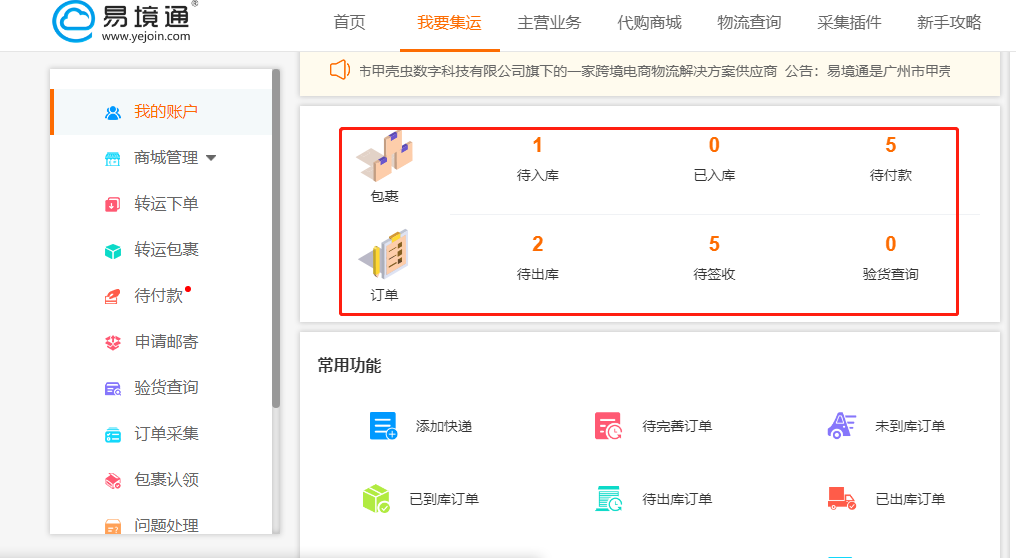Open the 已到库订单 function label
This screenshot has height=558, width=1016.
[444, 499]
